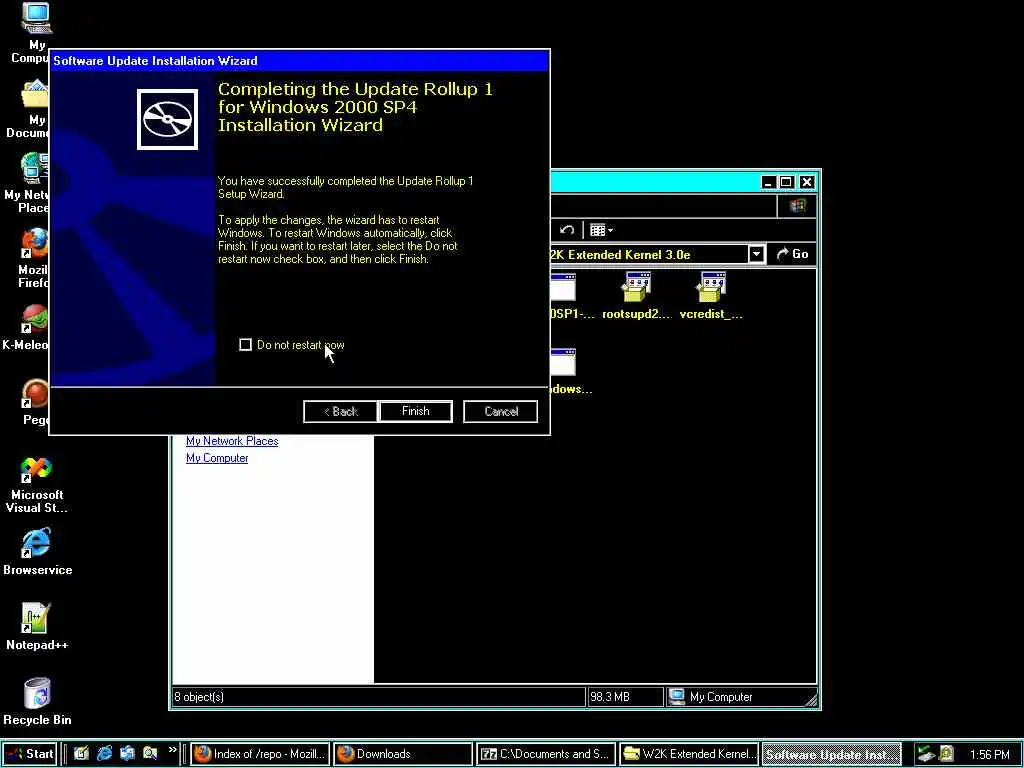Click the Windows flag logo in Explorer

(x=797, y=206)
